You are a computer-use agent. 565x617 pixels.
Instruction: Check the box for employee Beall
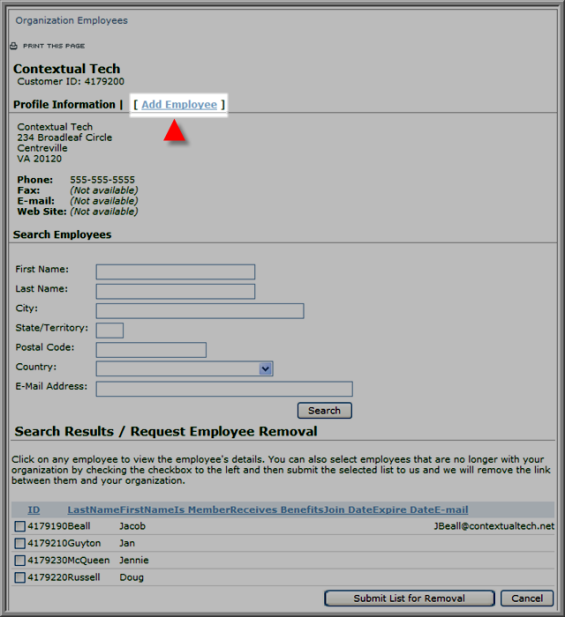pyautogui.click(x=20, y=526)
